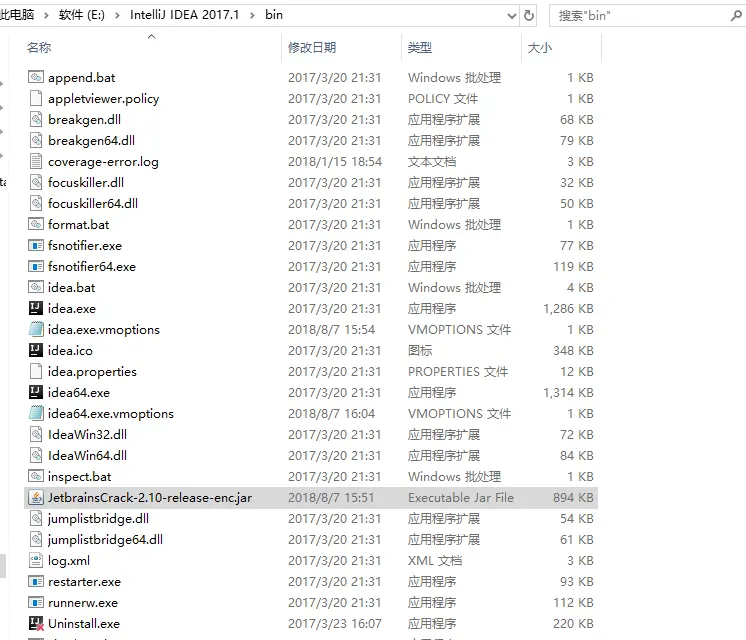Sort by 修改日期 column header

tap(312, 47)
